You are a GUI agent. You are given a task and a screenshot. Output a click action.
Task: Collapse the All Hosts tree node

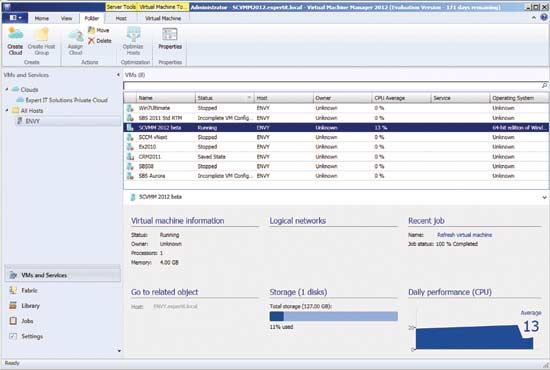tap(7, 110)
